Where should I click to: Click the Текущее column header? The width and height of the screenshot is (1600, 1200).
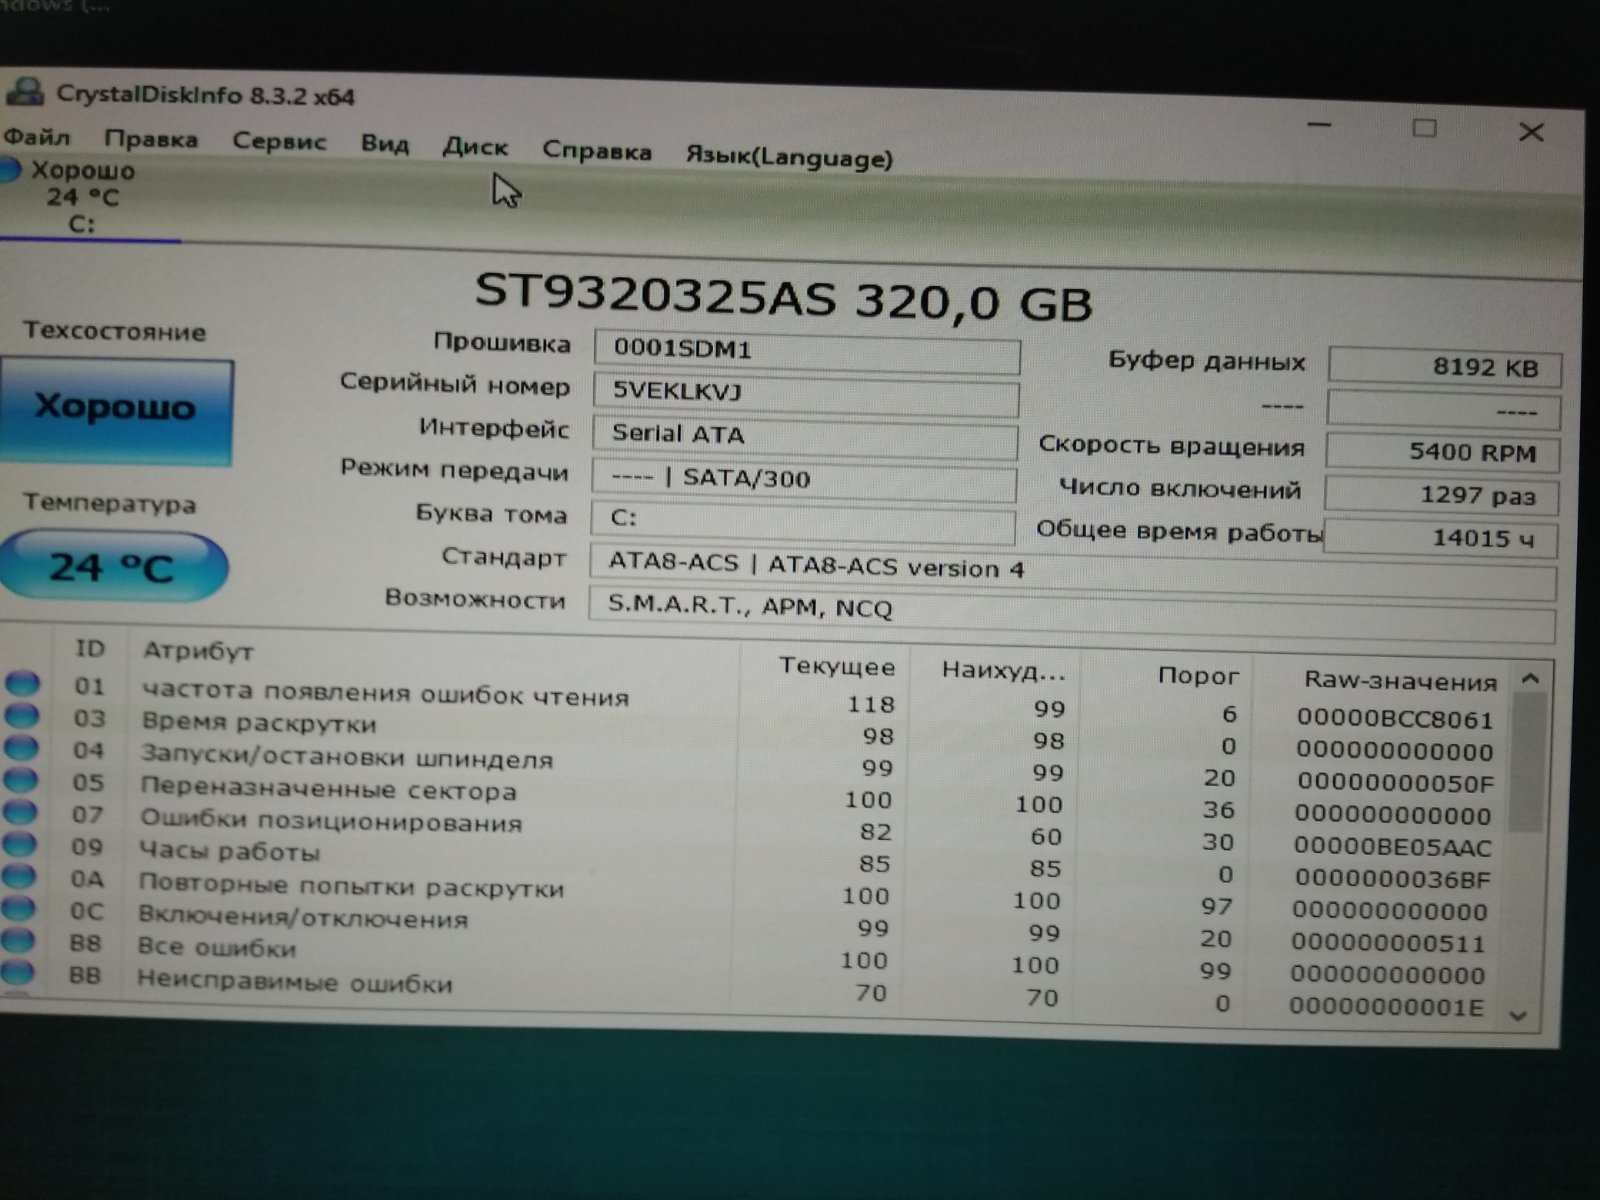[837, 666]
